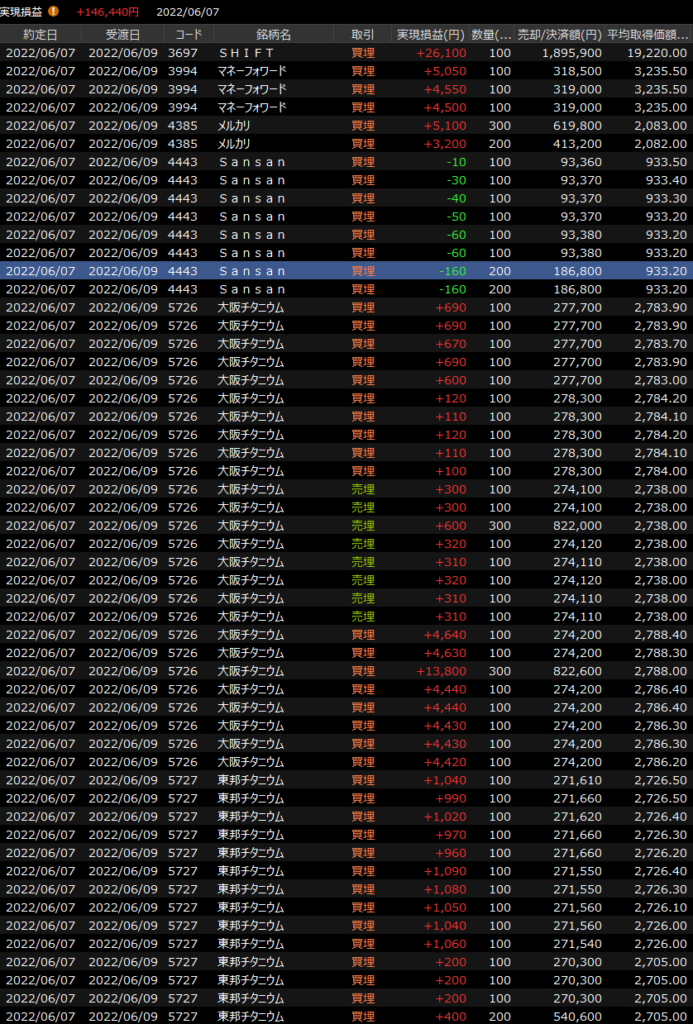Sort the table by 銘柄名 header

[x=273, y=34]
